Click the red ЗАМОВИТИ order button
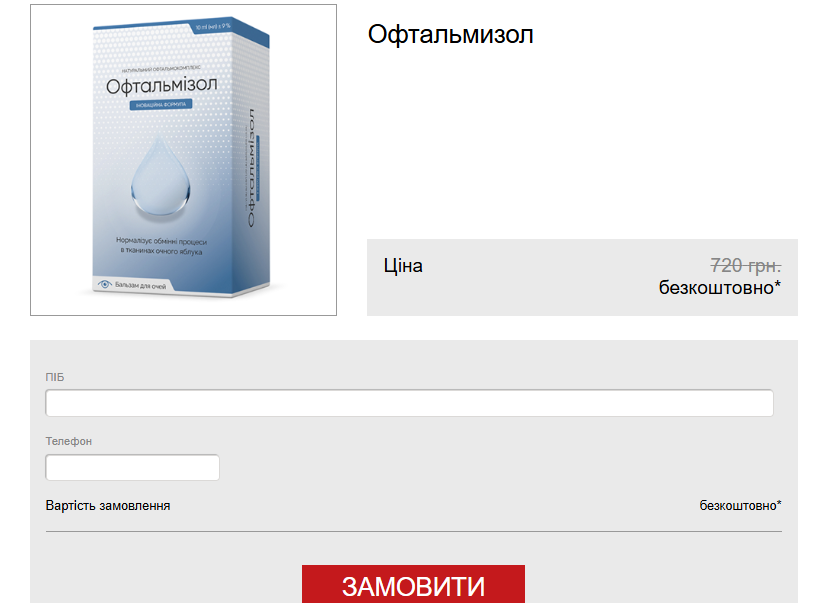The width and height of the screenshot is (827, 603). 413,584
